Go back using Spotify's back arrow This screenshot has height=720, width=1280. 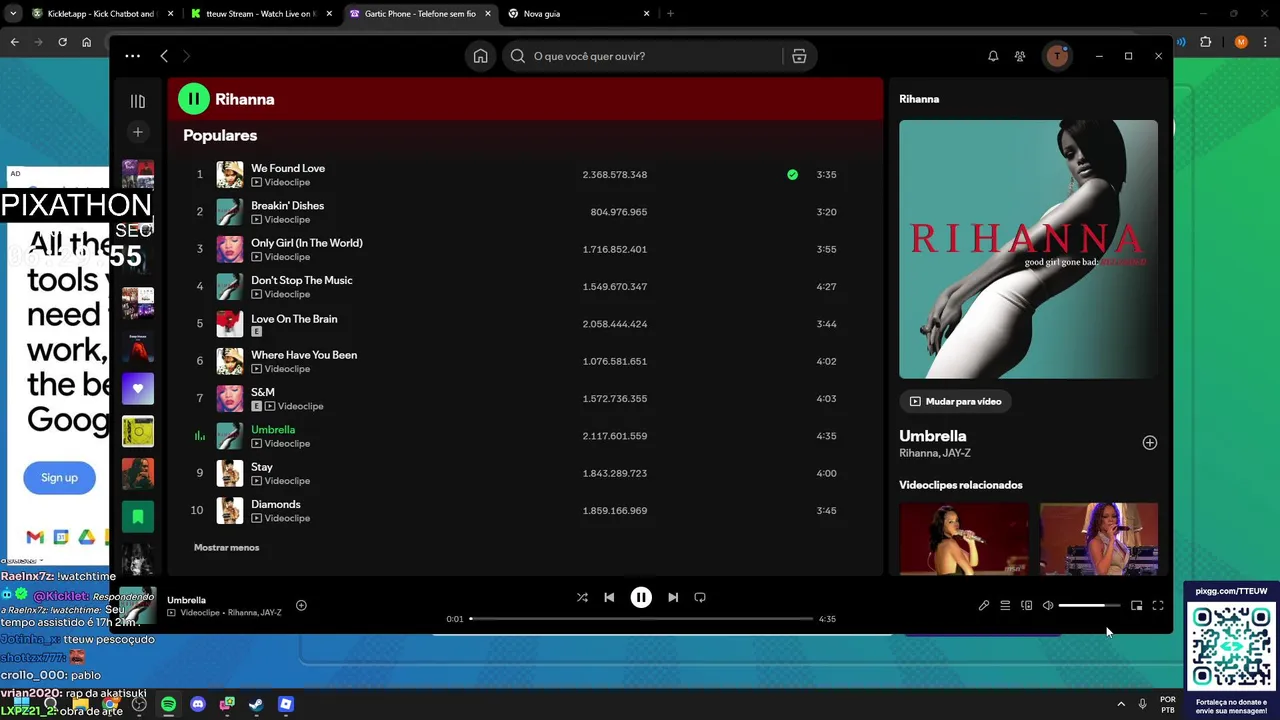(x=164, y=56)
